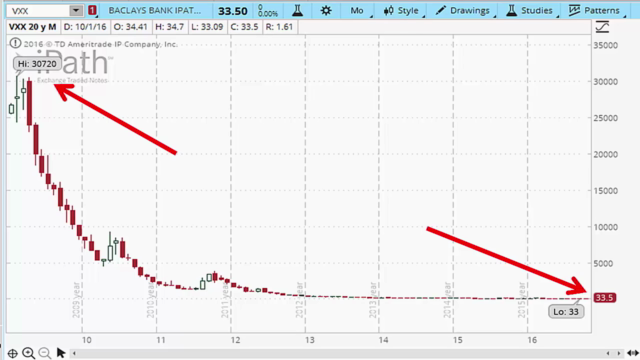Select the pointer cursor tool icon
640x360 pixels.
coord(61,353)
